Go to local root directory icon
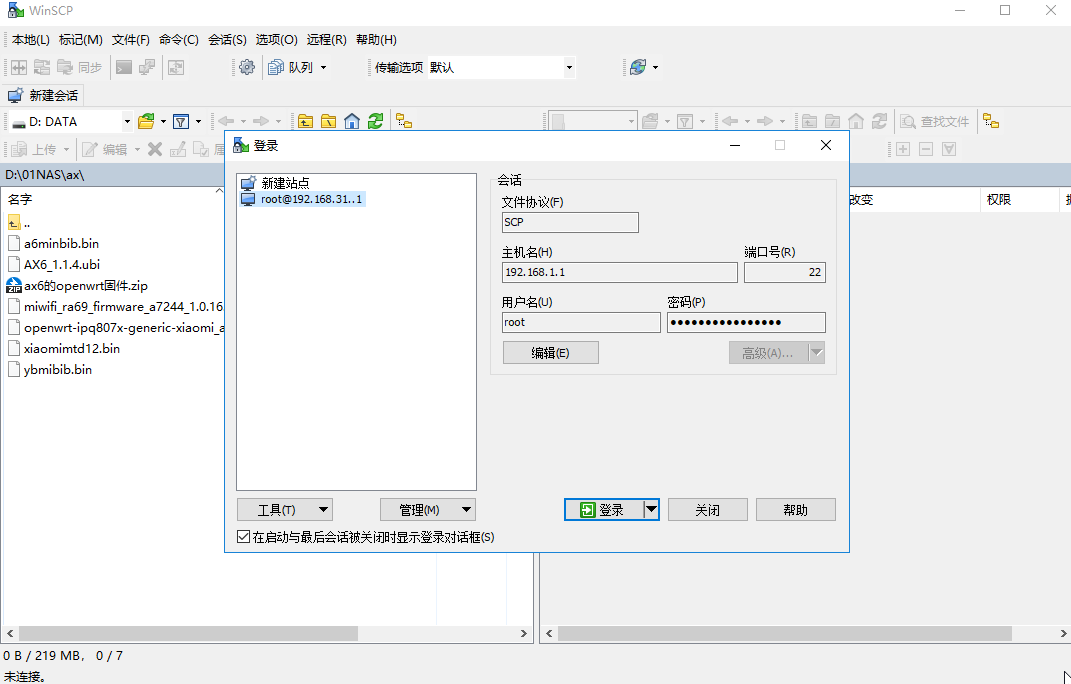1071x684 pixels. pos(329,122)
